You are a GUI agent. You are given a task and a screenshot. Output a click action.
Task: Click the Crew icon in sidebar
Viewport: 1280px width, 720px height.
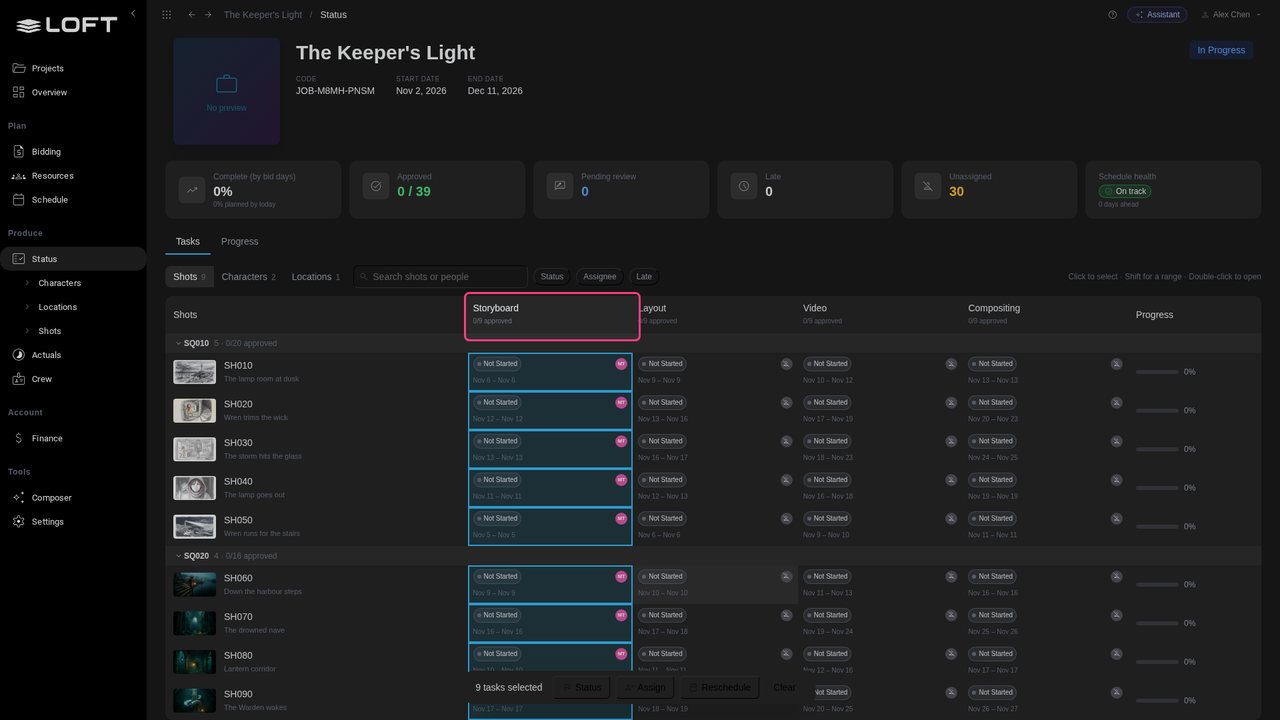19,379
